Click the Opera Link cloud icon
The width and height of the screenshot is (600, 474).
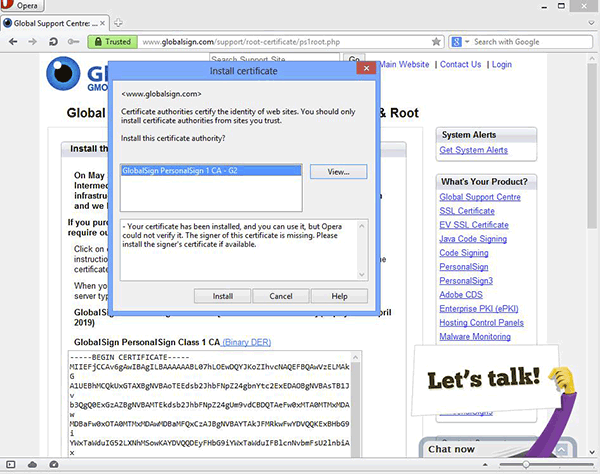click(33, 464)
